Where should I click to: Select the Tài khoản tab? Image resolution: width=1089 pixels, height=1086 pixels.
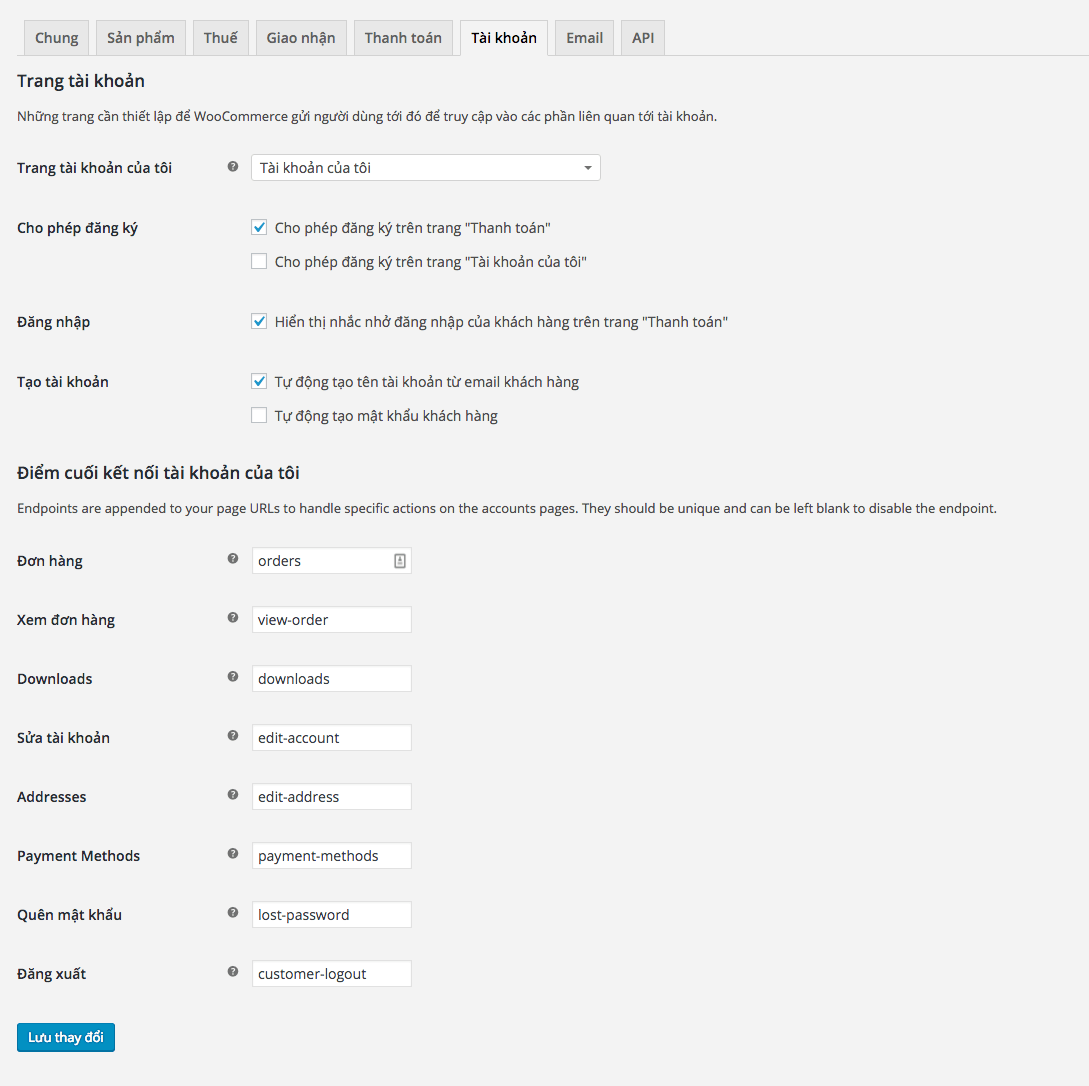[504, 38]
